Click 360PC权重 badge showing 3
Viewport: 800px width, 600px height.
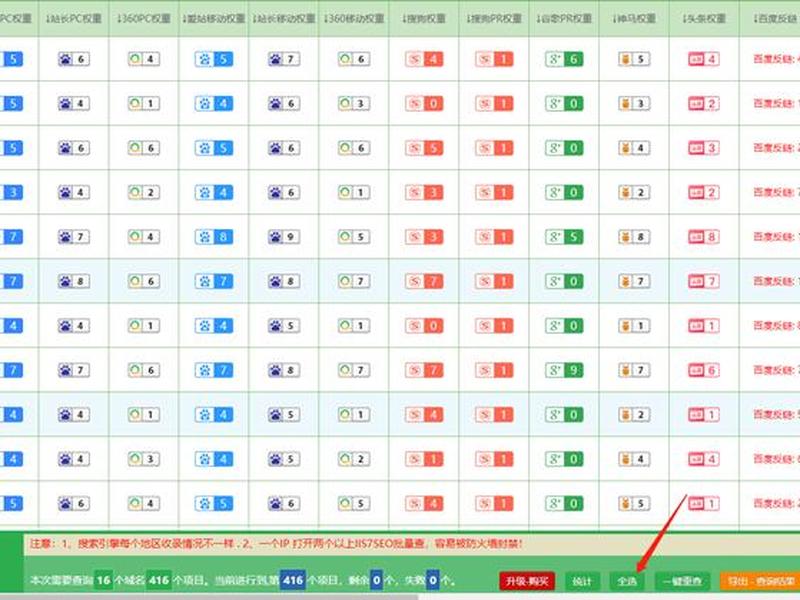(144, 459)
